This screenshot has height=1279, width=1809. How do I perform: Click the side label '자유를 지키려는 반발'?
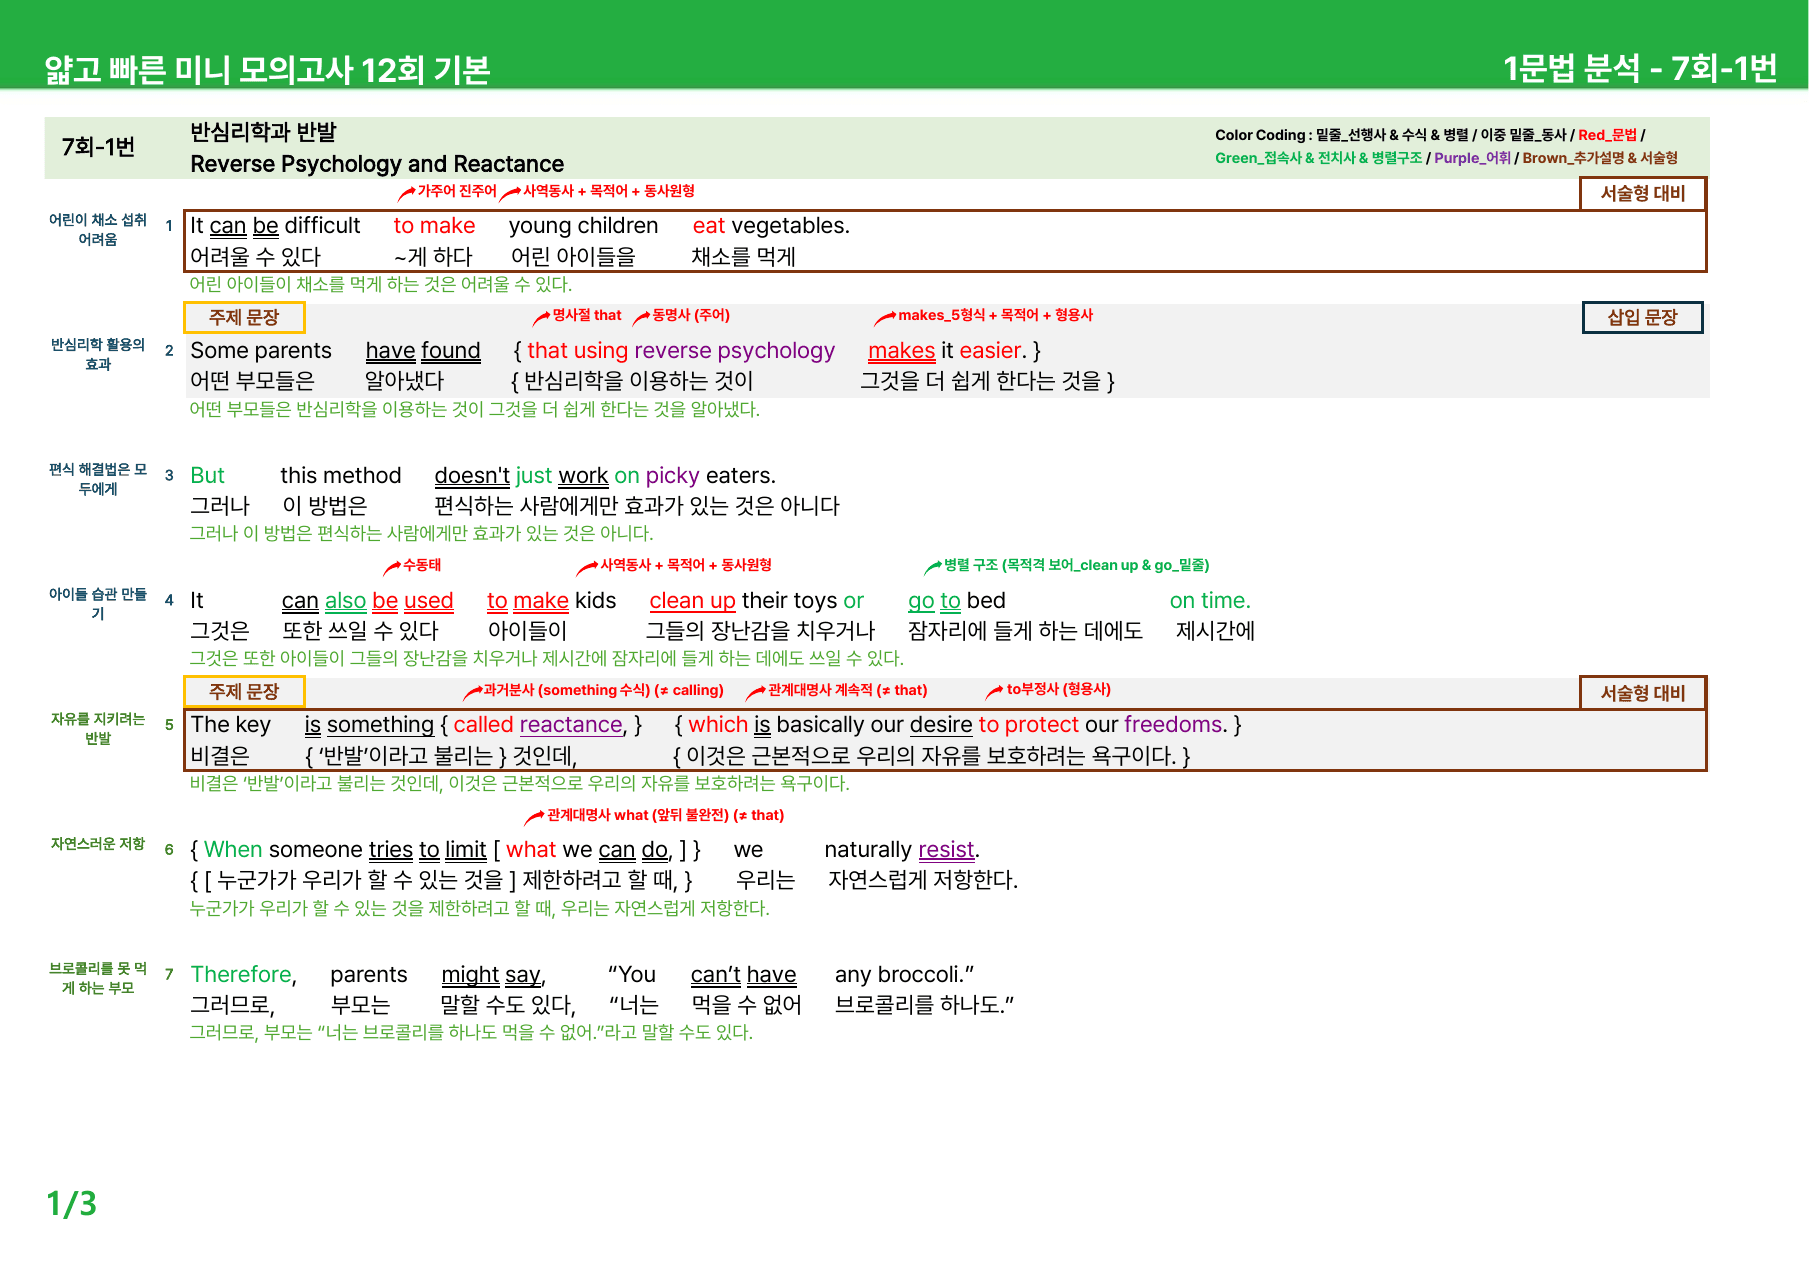98,729
